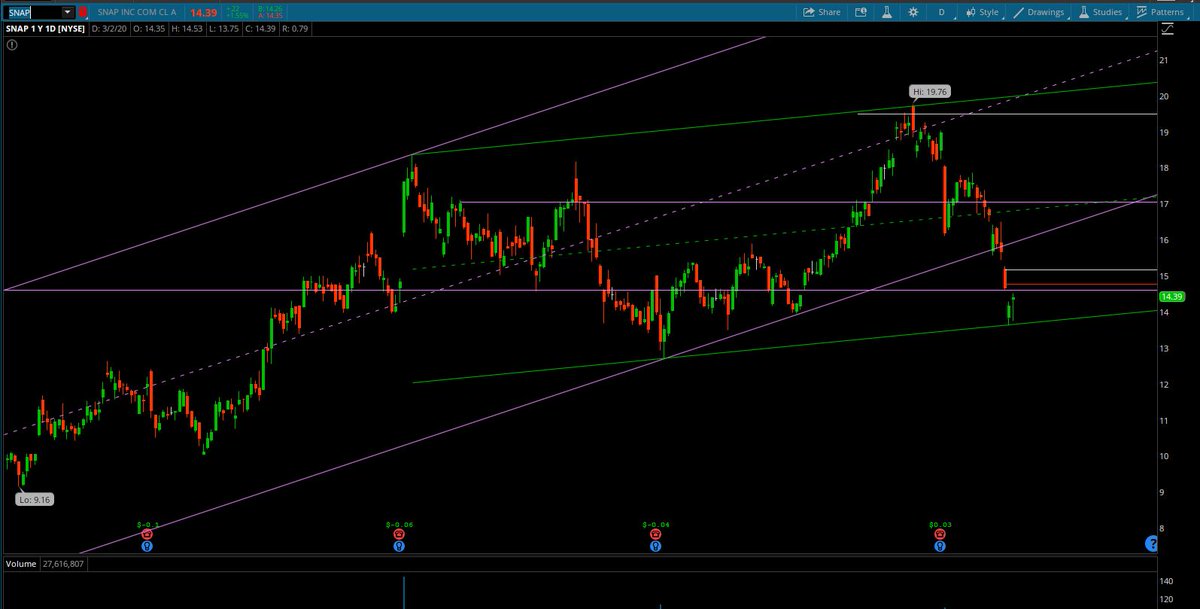Click the conference call icon under $0.03

939,535
